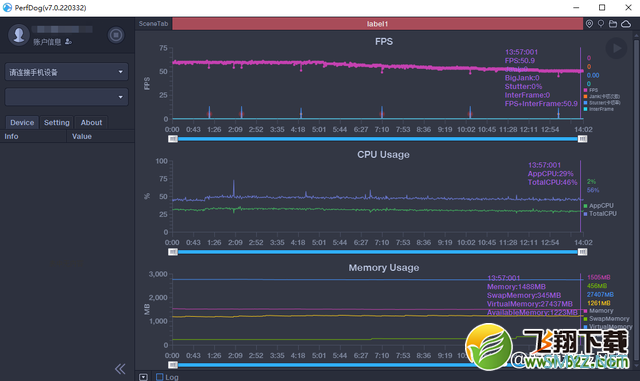
Task: Click the red label1 scene bar
Action: coord(377,24)
